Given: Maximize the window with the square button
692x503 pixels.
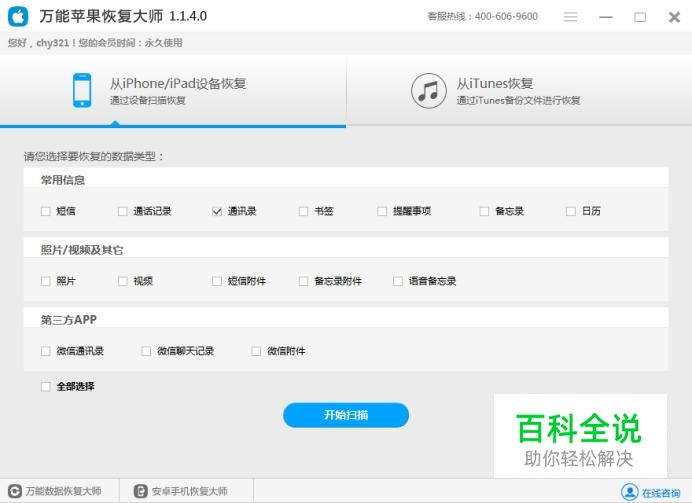Looking at the screenshot, I should pos(640,17).
